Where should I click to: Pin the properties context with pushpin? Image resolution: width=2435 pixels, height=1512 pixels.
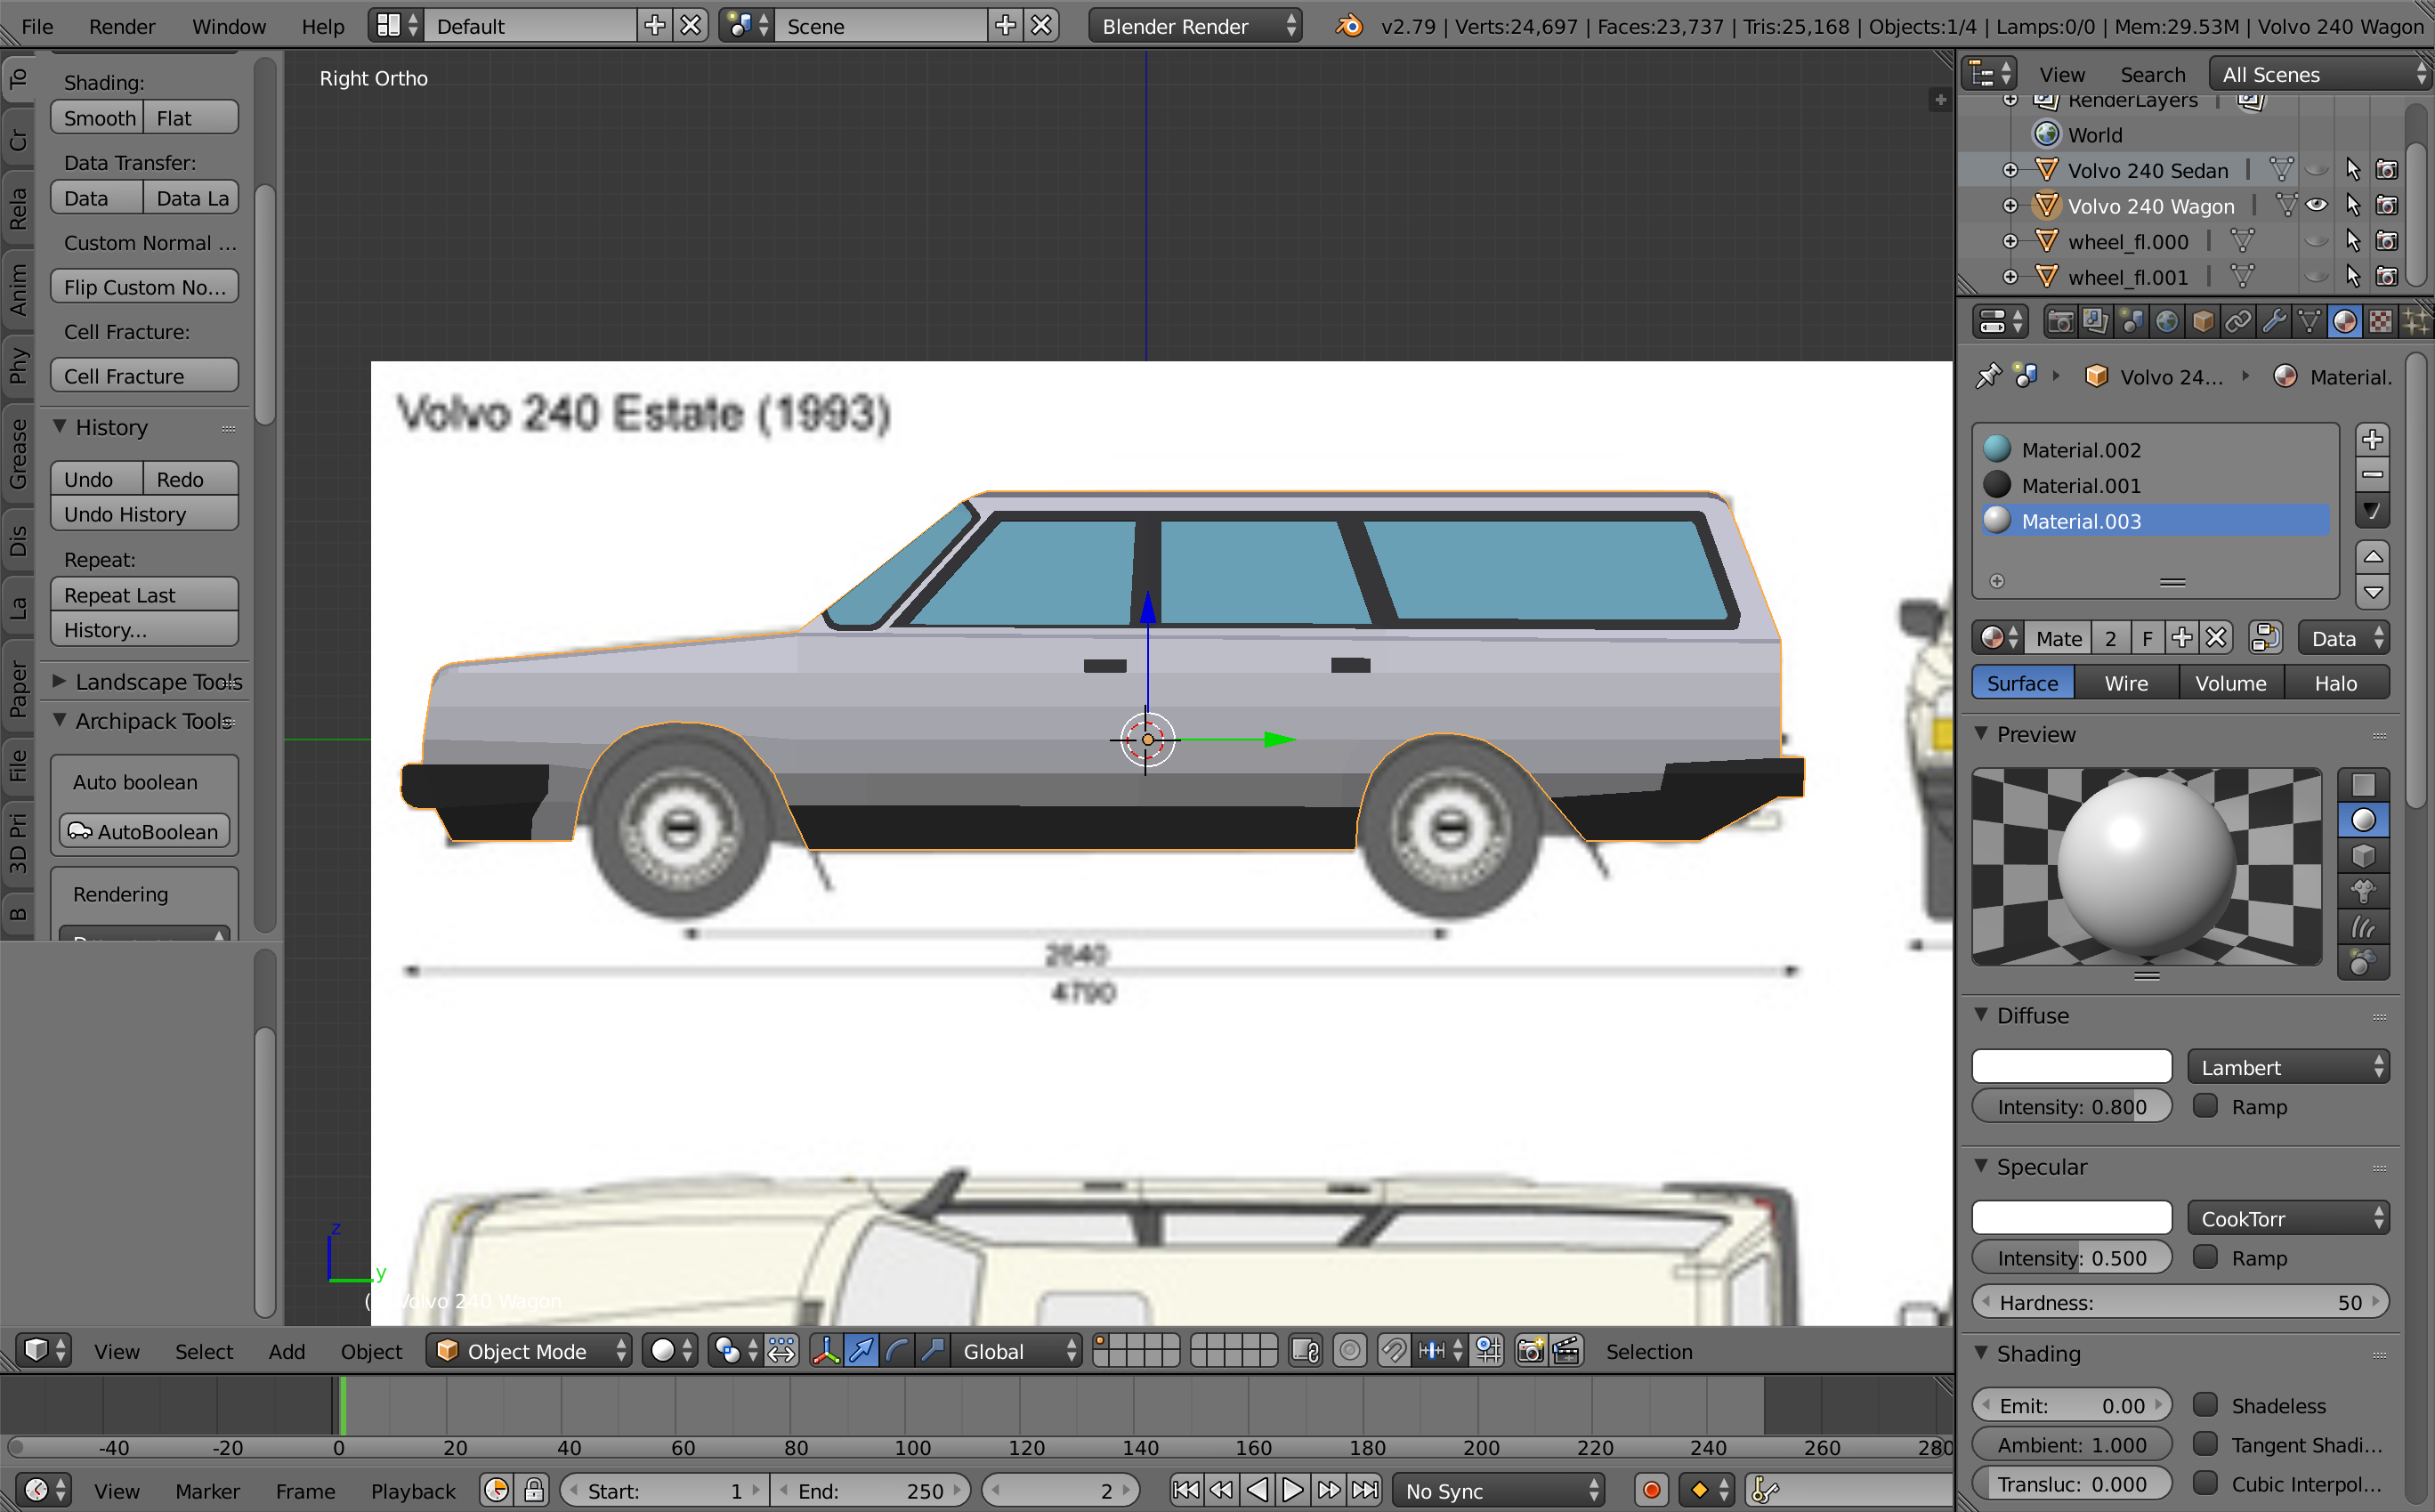coord(1988,376)
